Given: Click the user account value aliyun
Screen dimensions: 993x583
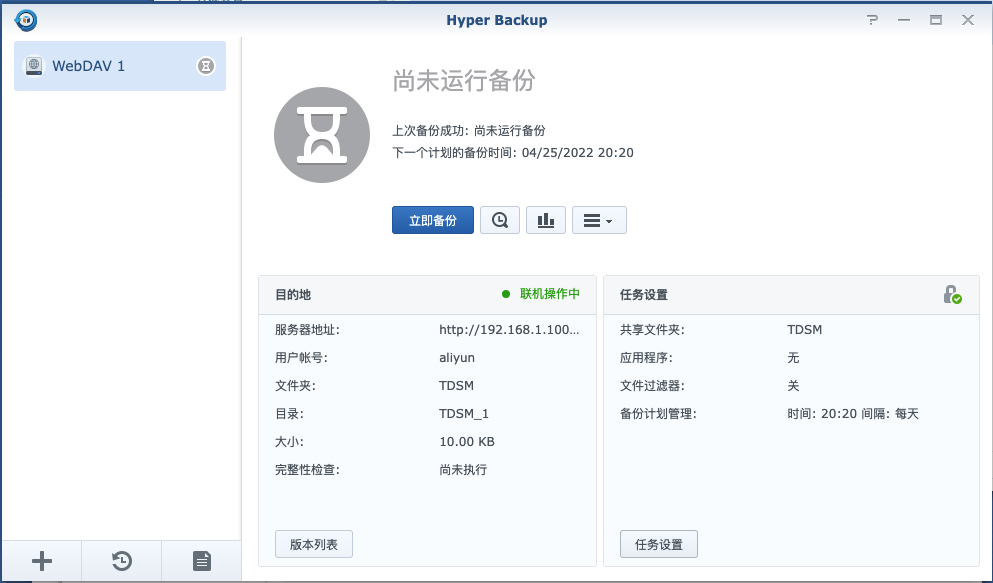Looking at the screenshot, I should [457, 358].
